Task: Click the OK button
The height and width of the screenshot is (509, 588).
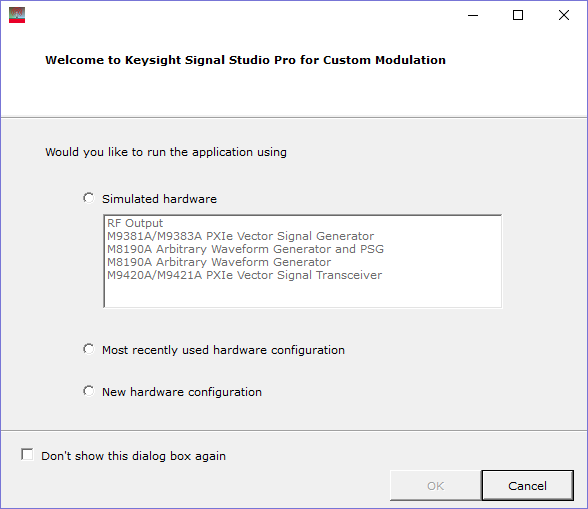Action: [x=435, y=486]
